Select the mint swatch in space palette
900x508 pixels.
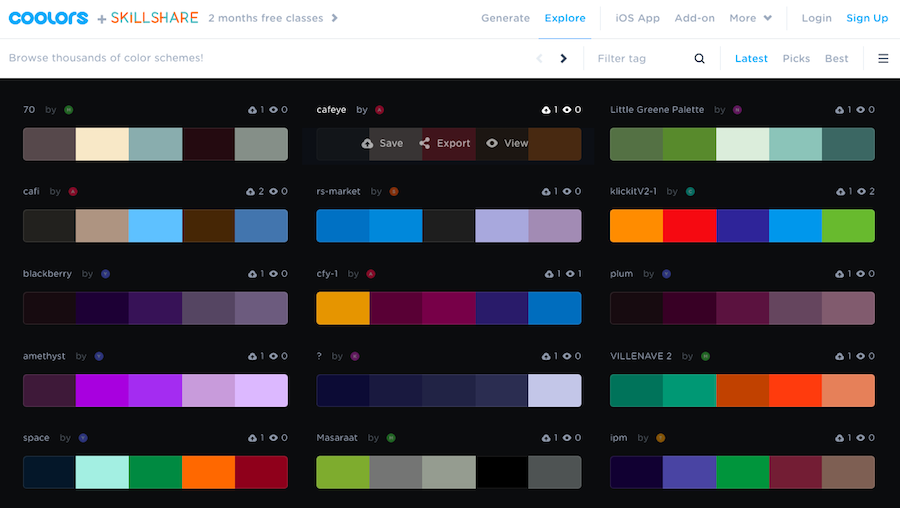[x=102, y=472]
